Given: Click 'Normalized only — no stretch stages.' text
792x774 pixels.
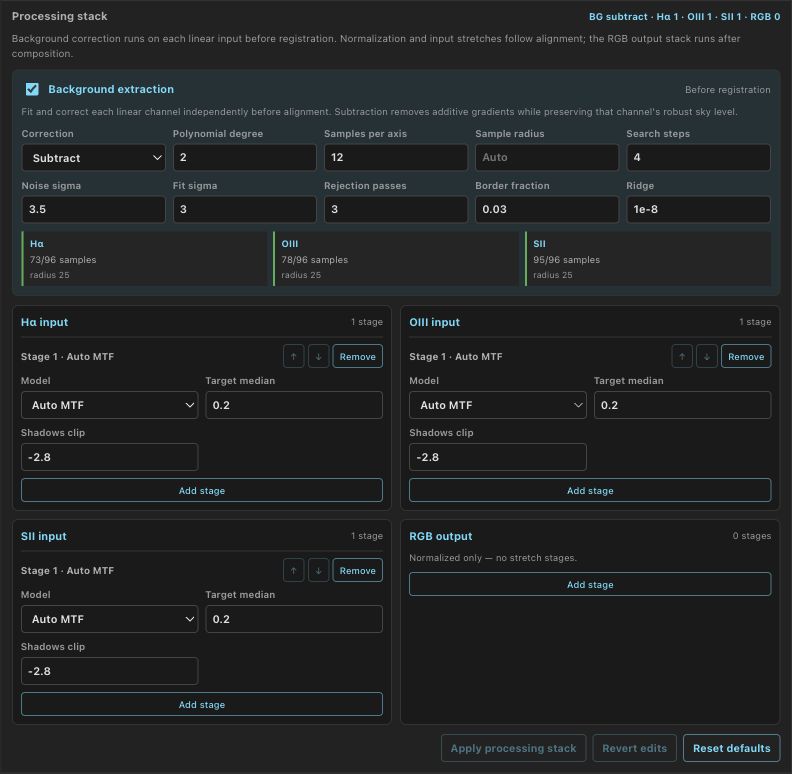Looking at the screenshot, I should 492,558.
